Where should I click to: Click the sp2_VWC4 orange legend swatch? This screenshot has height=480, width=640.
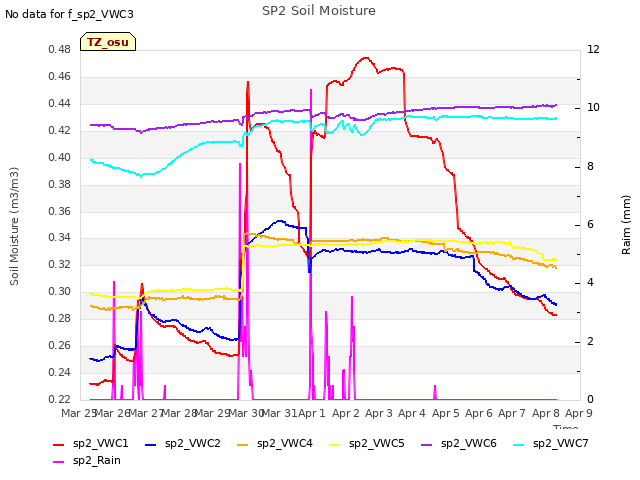pos(243,444)
